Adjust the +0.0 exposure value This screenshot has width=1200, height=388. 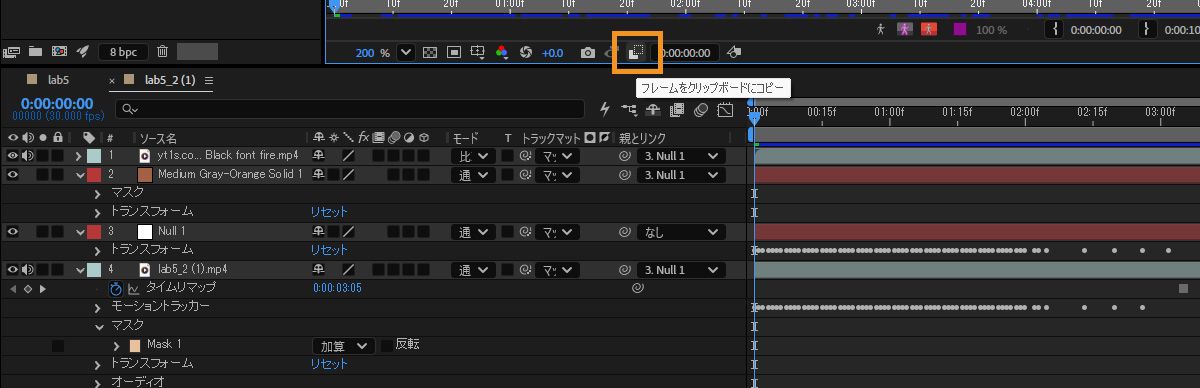click(x=552, y=52)
